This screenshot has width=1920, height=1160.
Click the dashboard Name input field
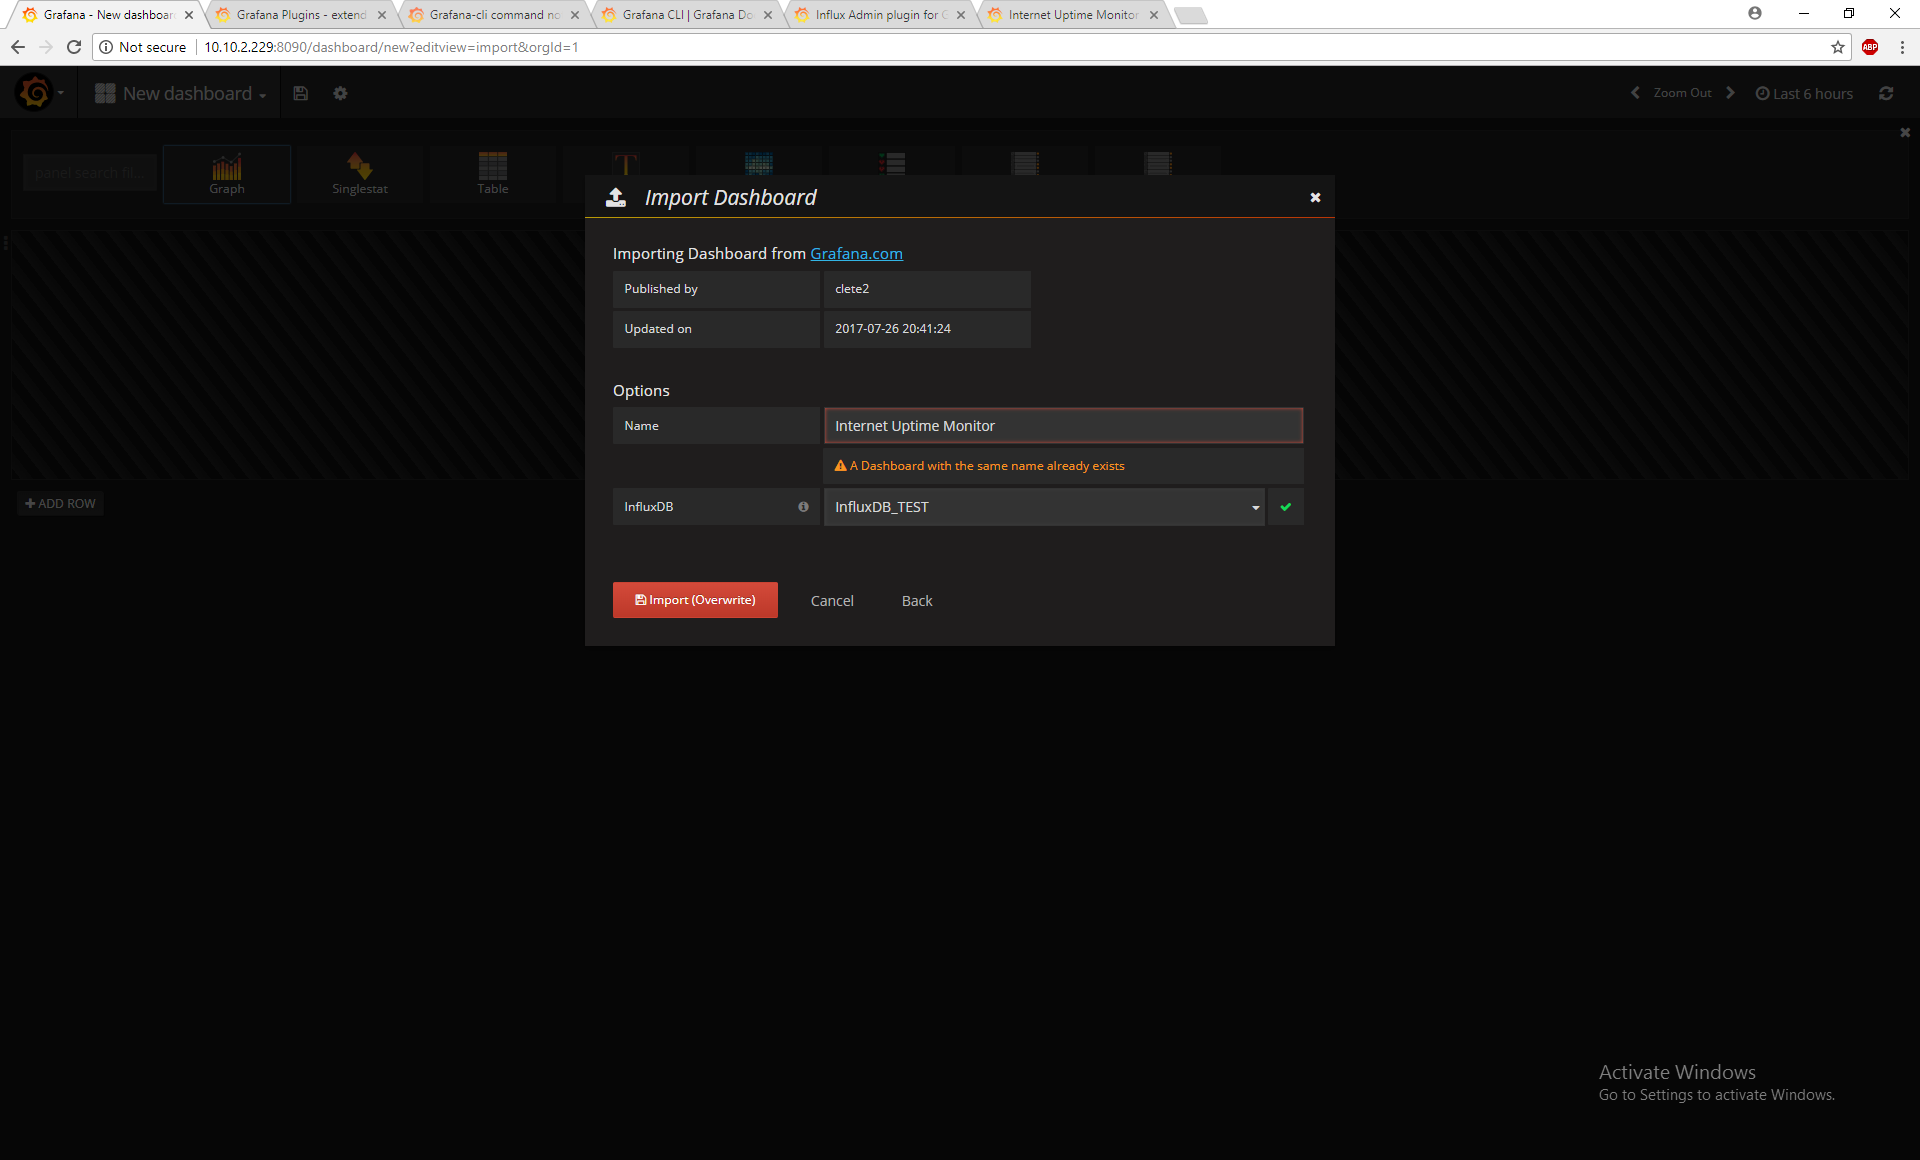(1063, 426)
